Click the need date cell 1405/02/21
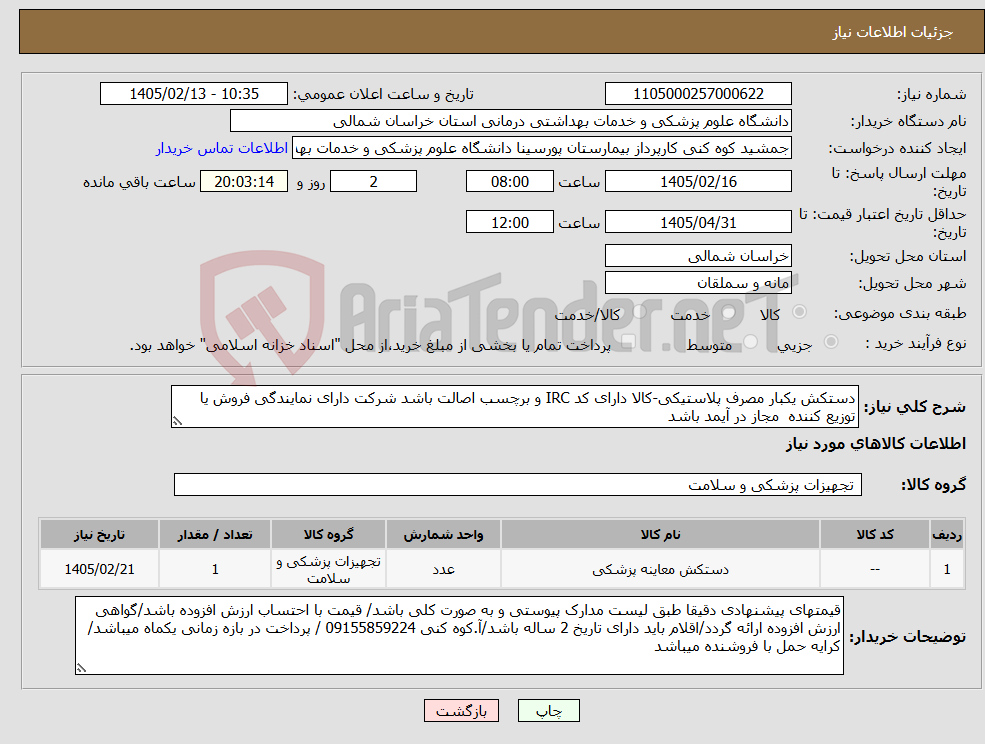 pos(99,569)
